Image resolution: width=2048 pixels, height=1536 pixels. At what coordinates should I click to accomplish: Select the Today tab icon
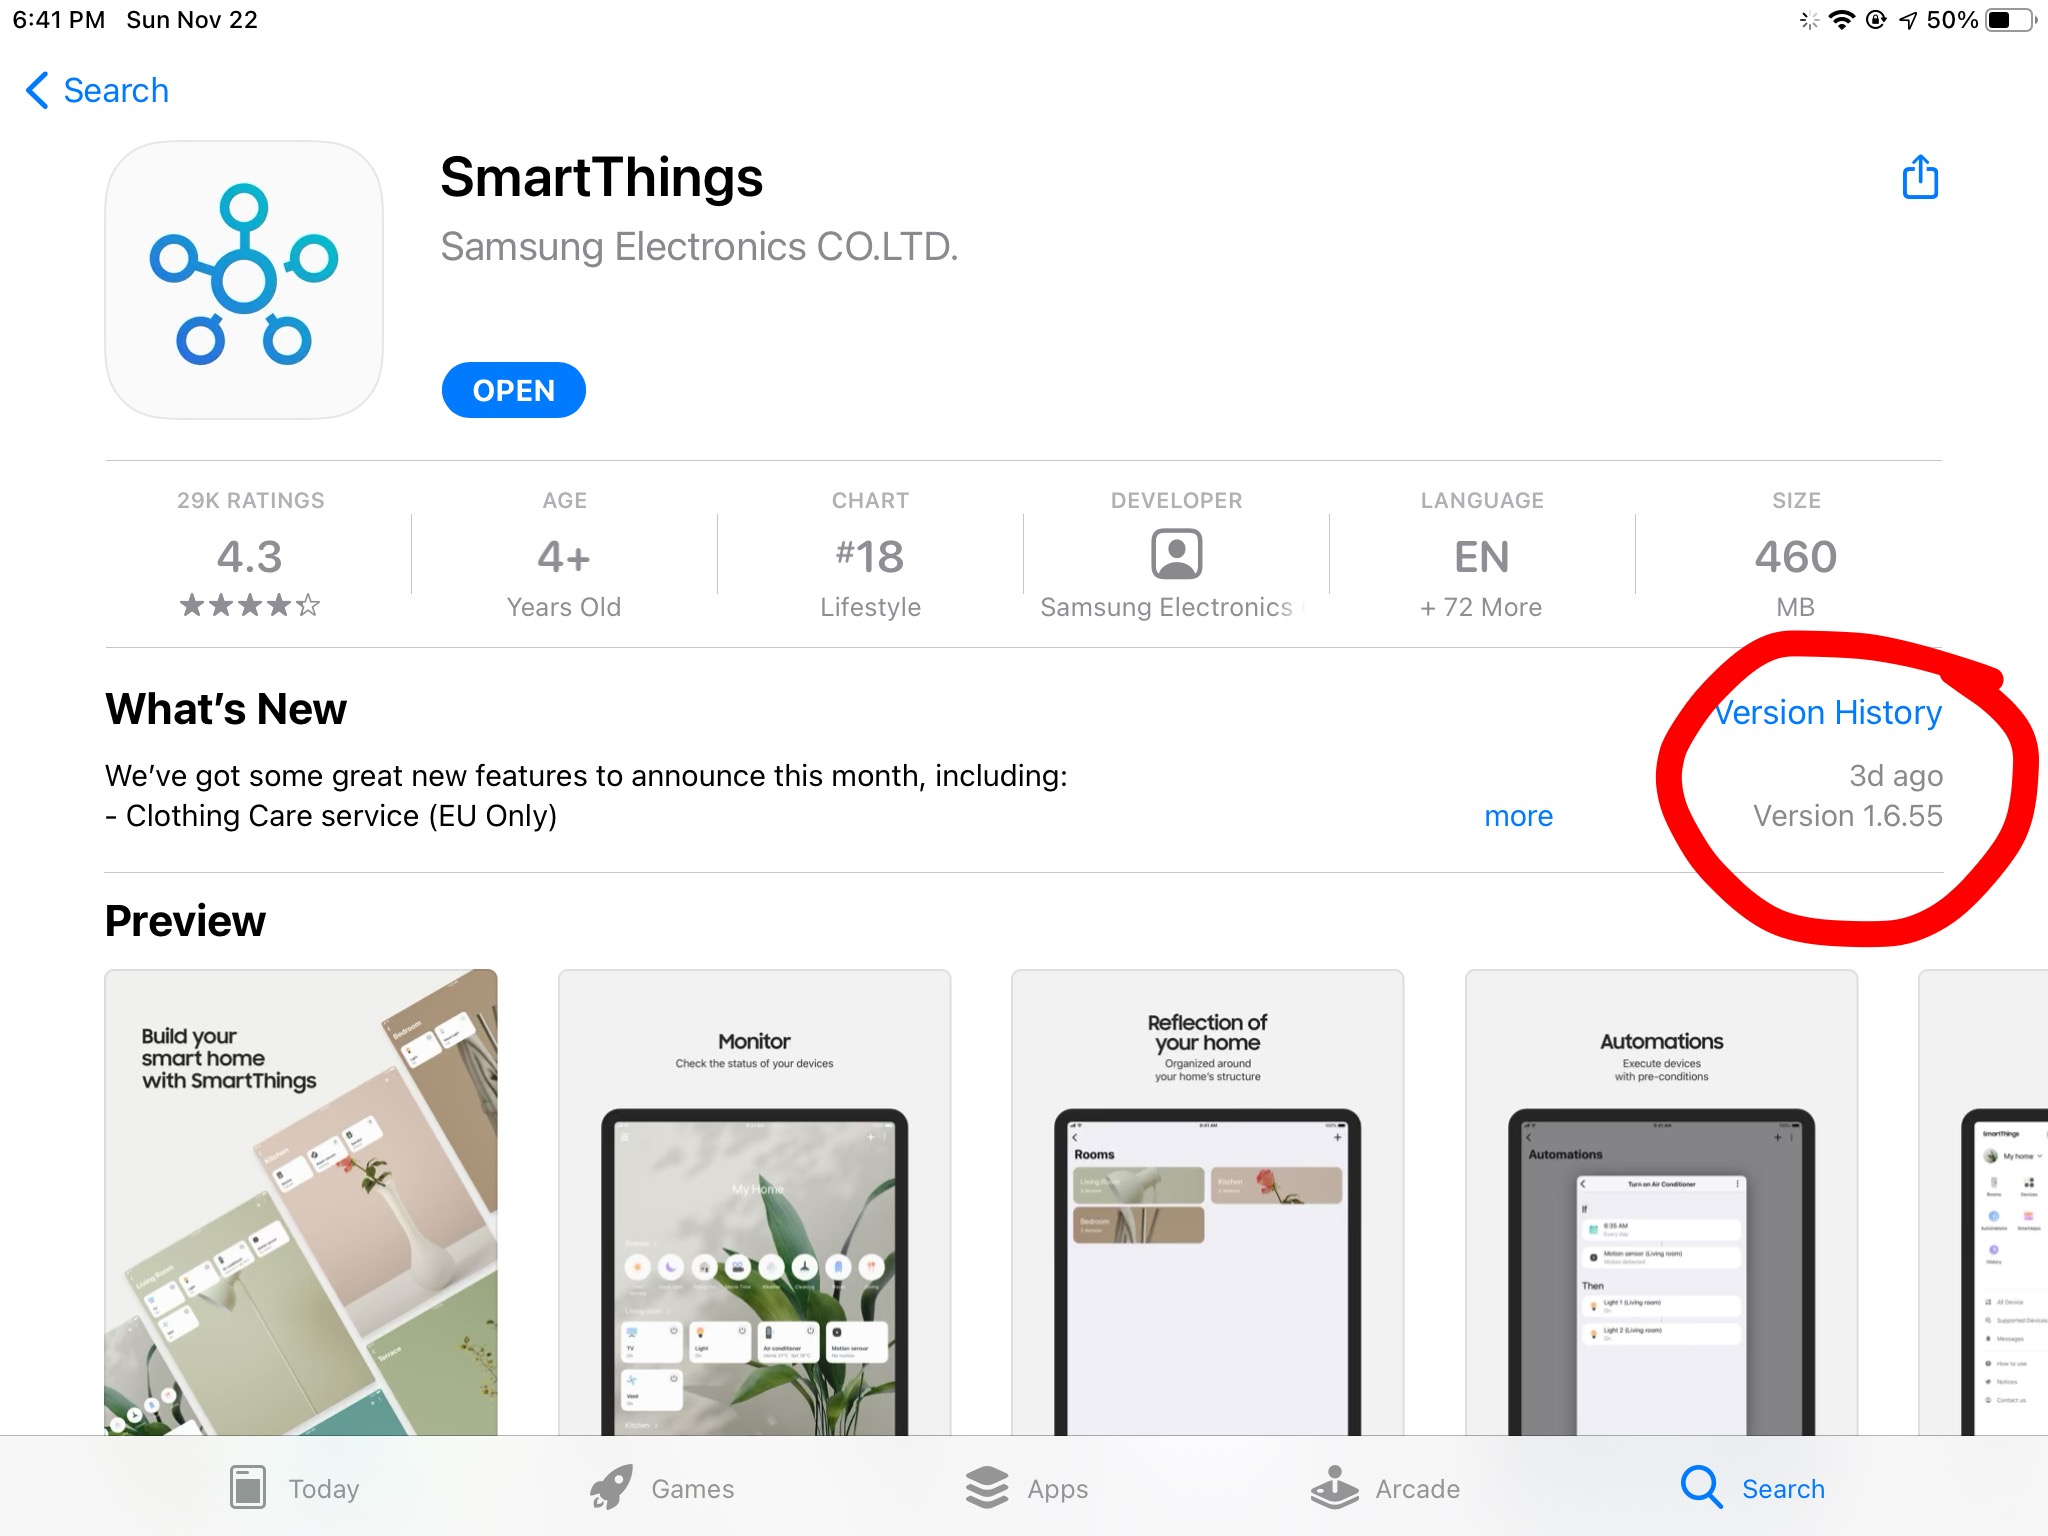click(247, 1487)
